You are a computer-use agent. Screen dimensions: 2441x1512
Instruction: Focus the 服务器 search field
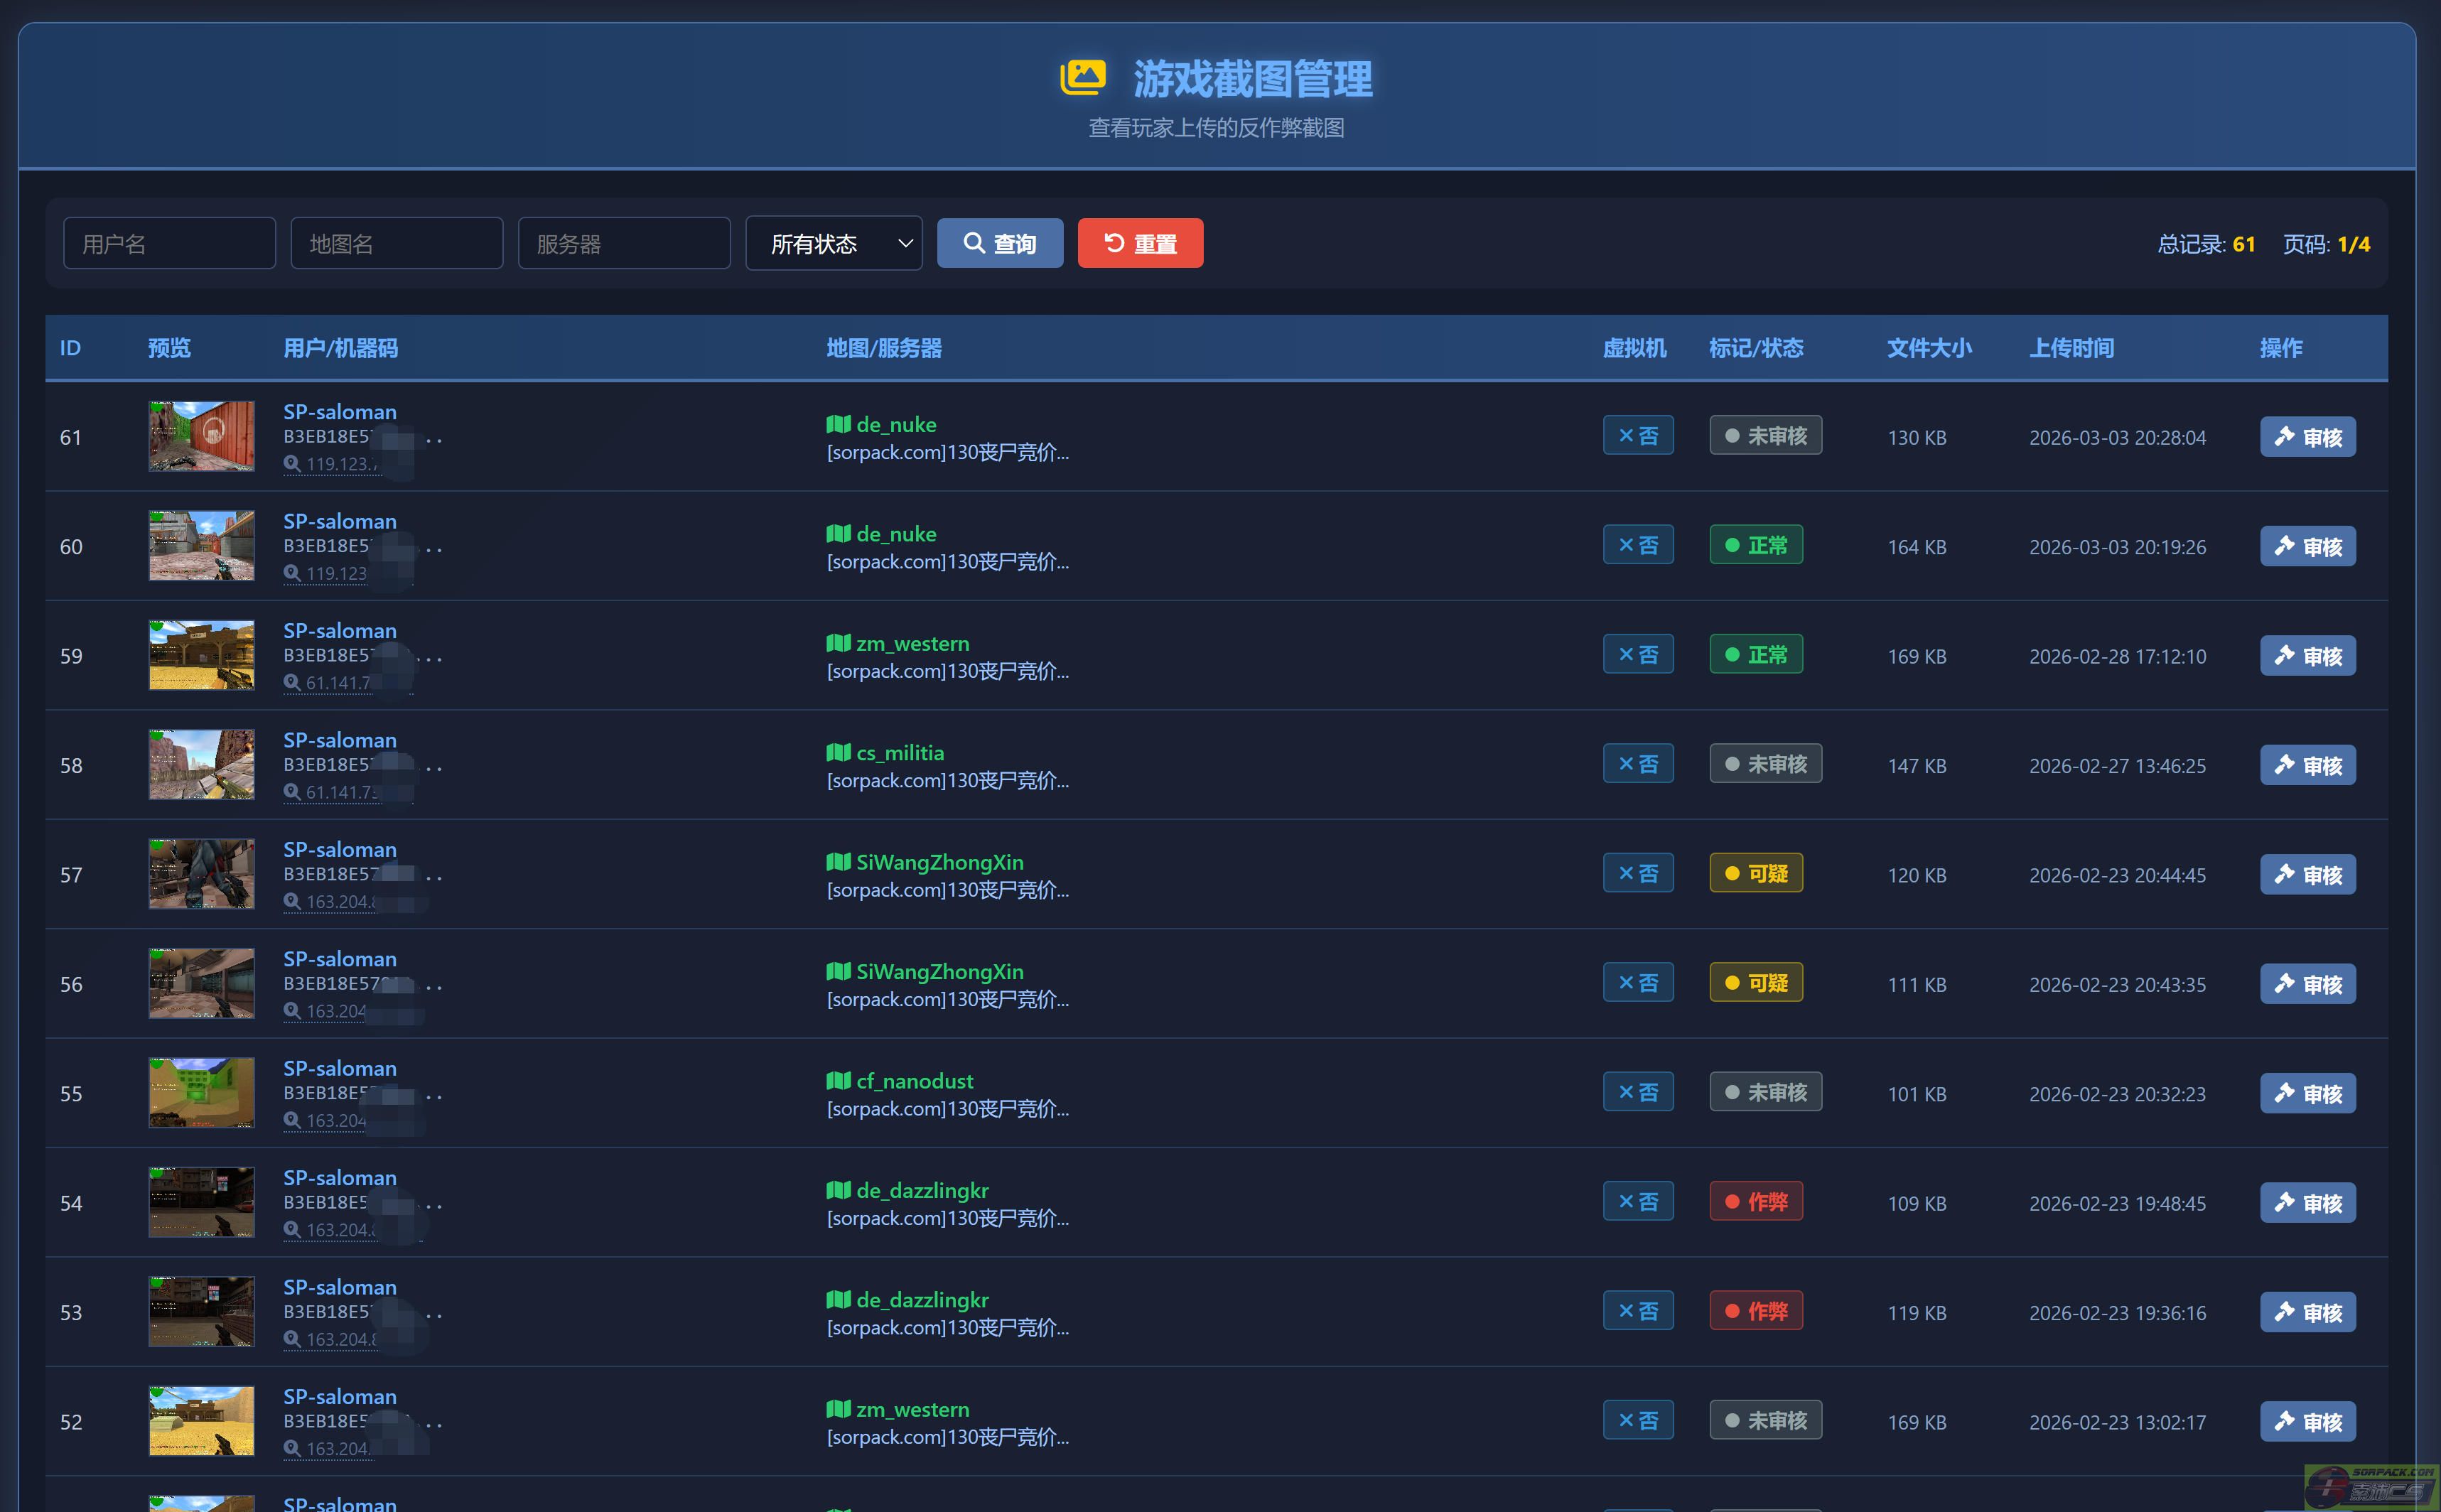[x=624, y=244]
